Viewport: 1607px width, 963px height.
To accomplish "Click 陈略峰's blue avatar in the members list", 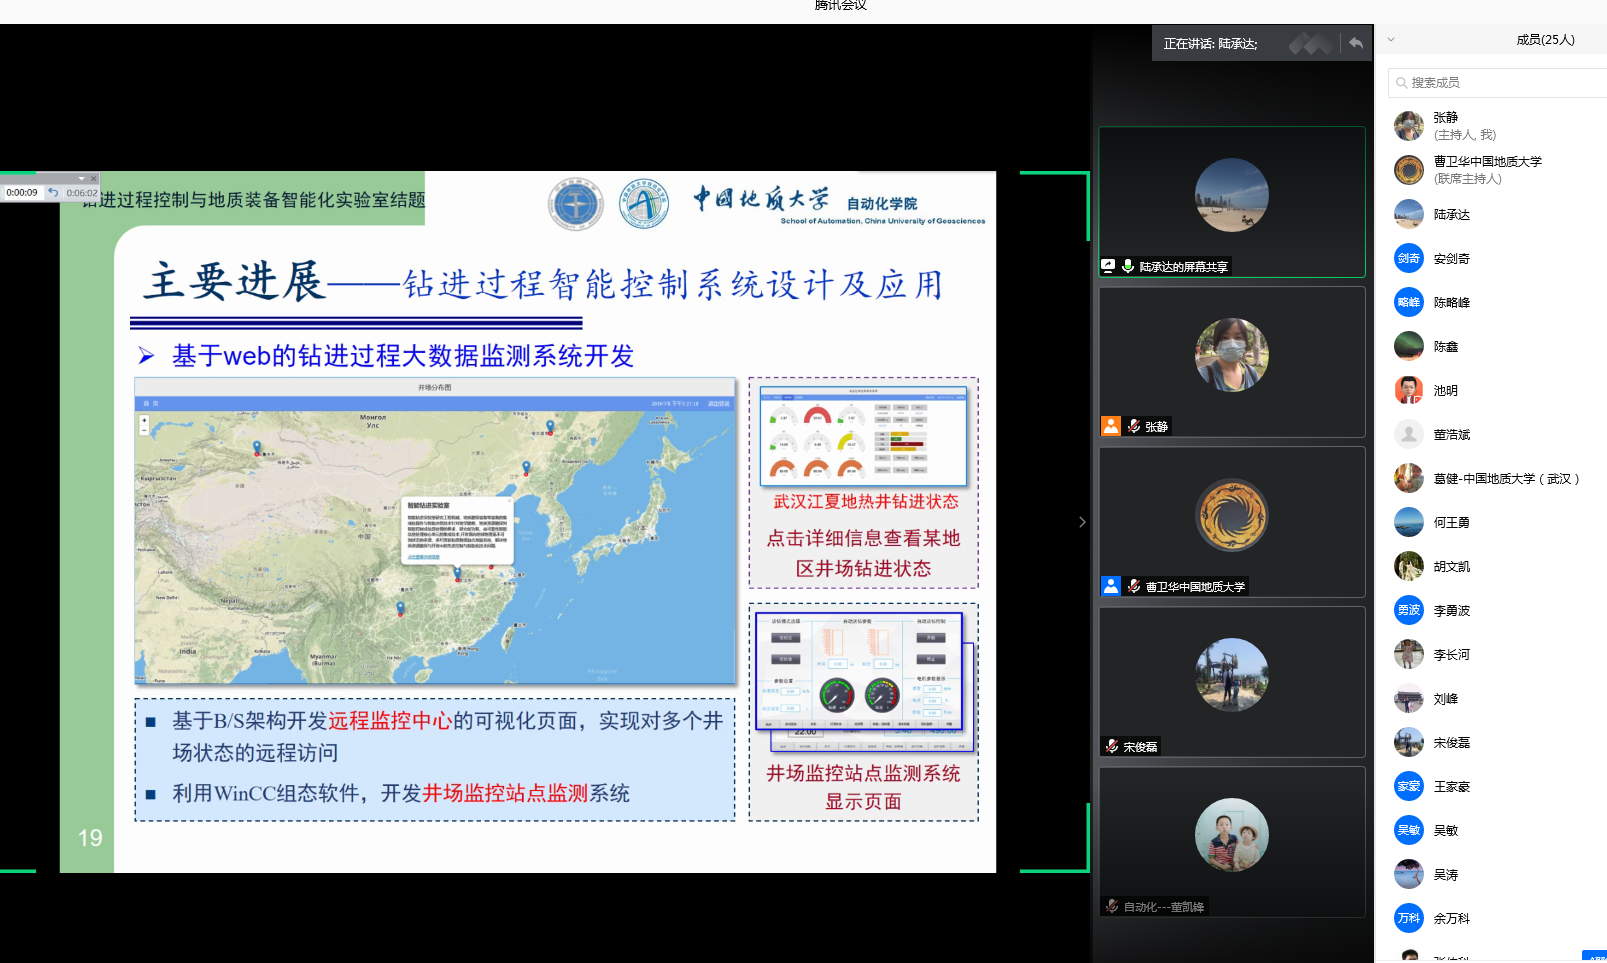I will click(x=1409, y=302).
